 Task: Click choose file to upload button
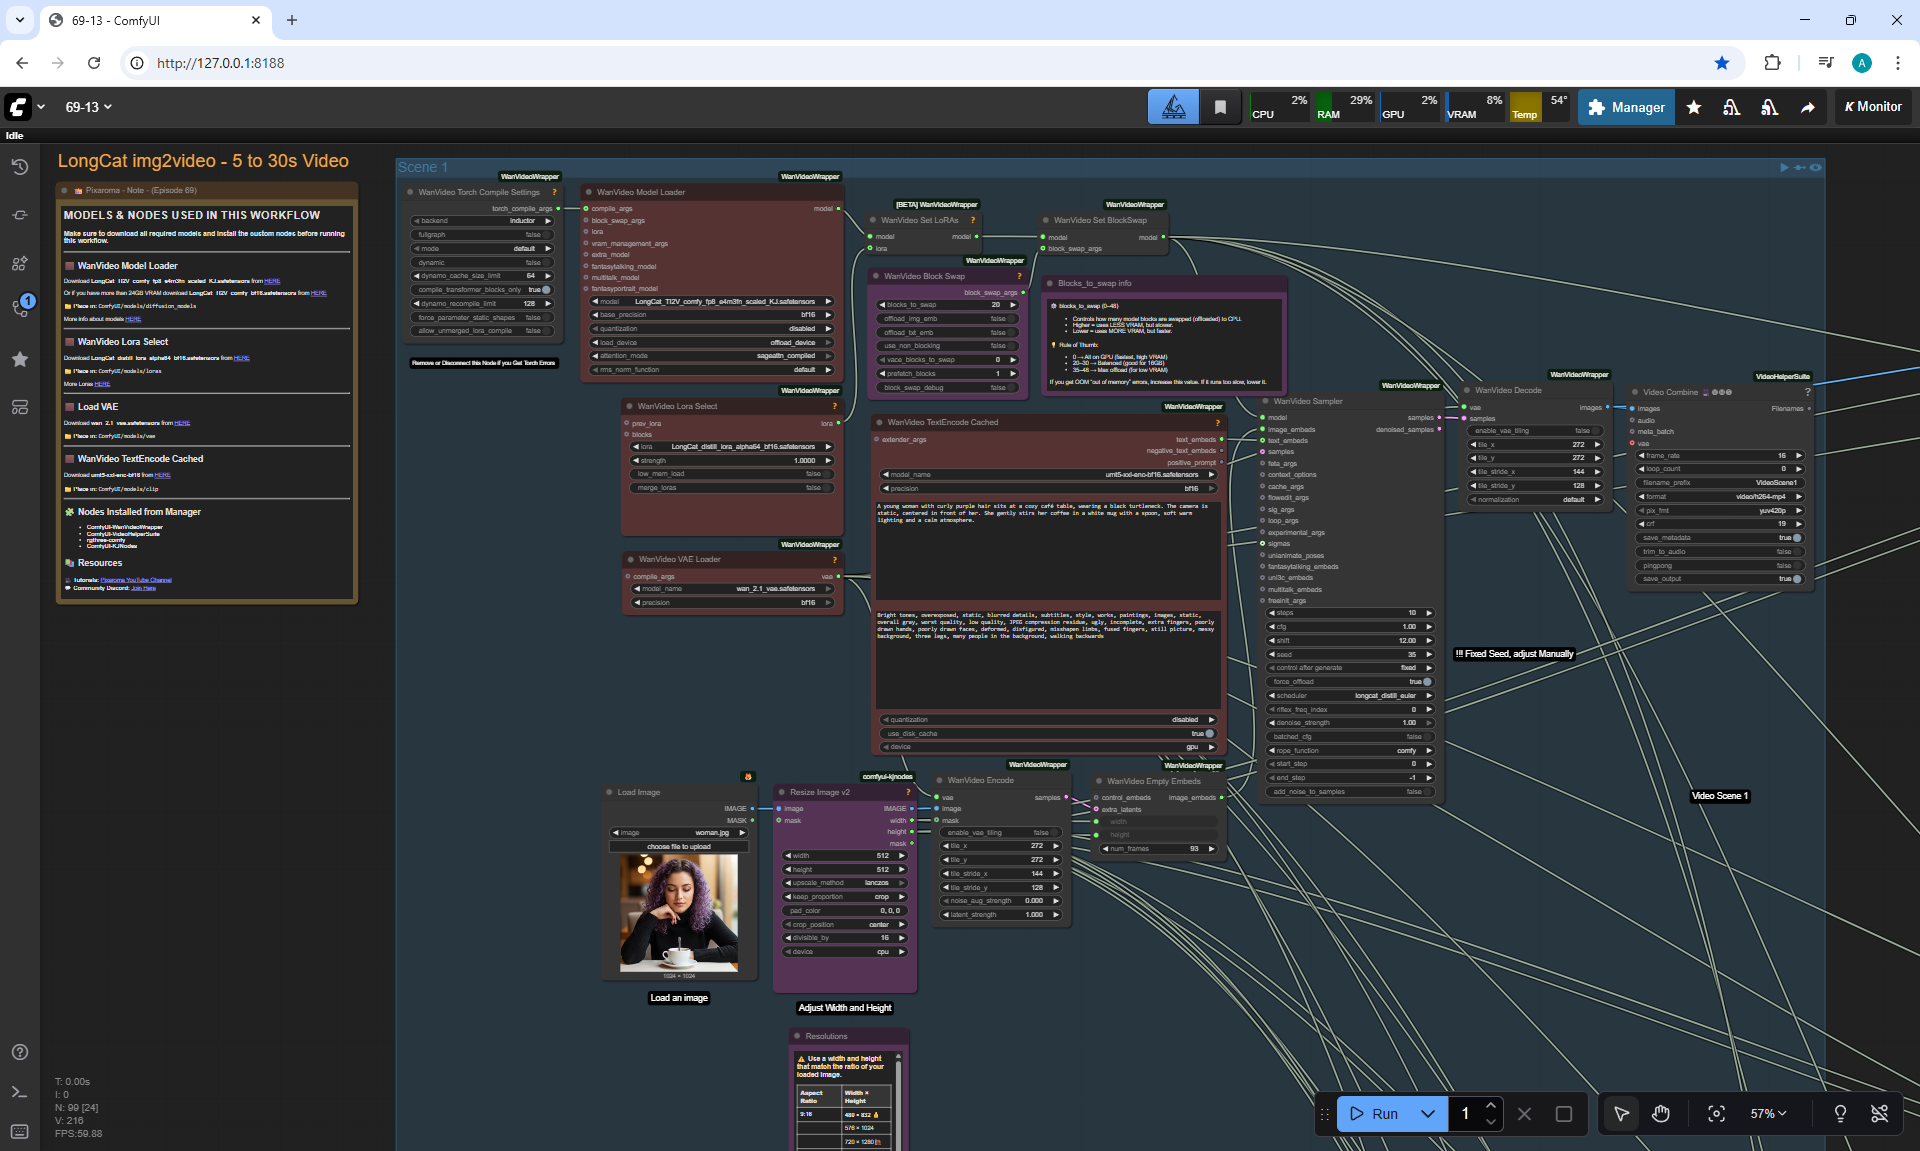[678, 847]
